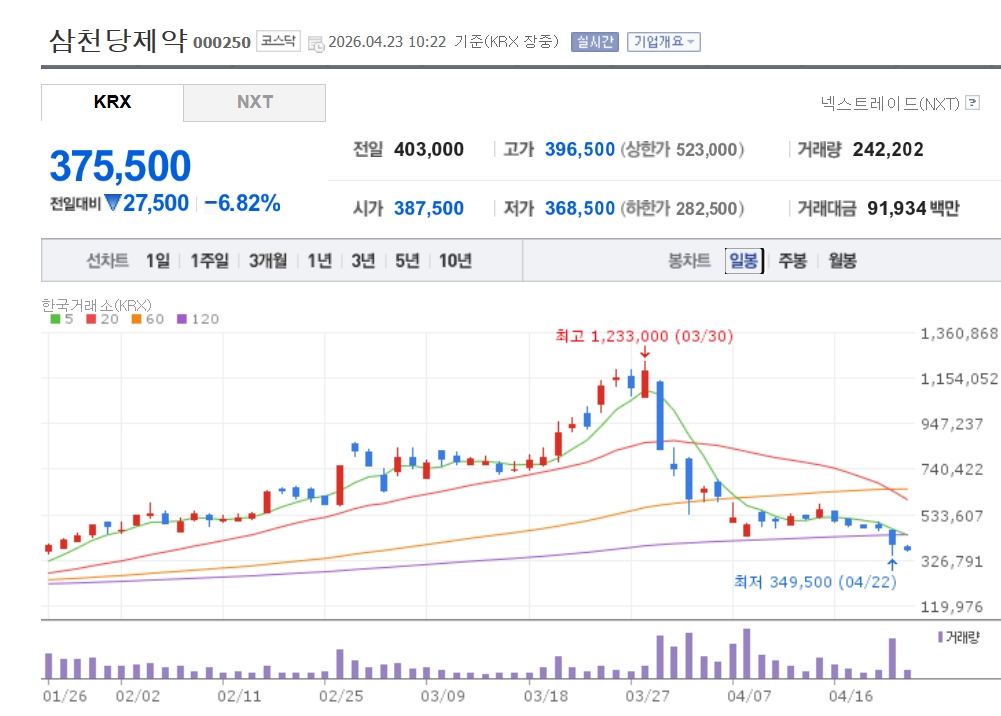Select the 주봉 weekly candle chart
1001x716 pixels.
(793, 260)
